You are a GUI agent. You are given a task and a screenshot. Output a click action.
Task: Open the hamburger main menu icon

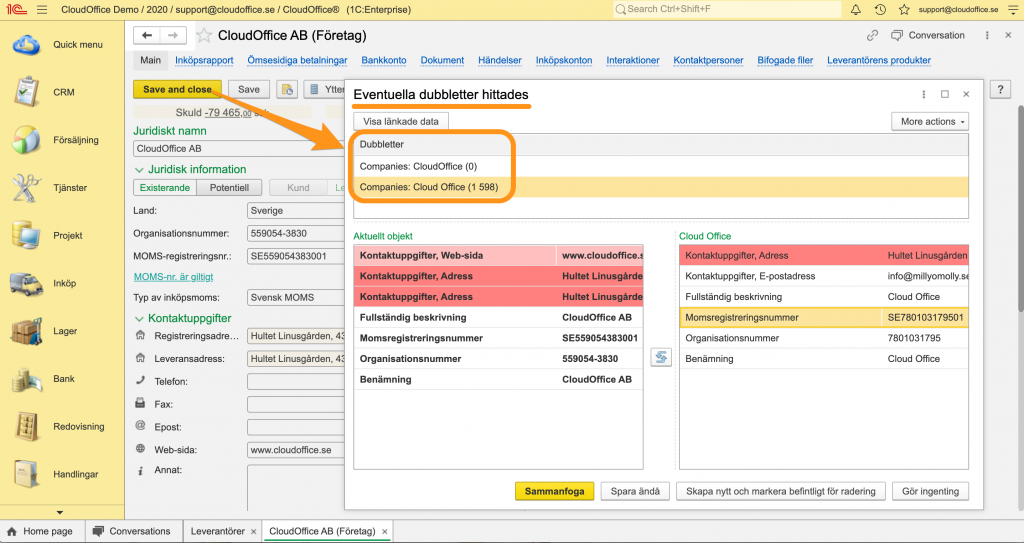42,10
